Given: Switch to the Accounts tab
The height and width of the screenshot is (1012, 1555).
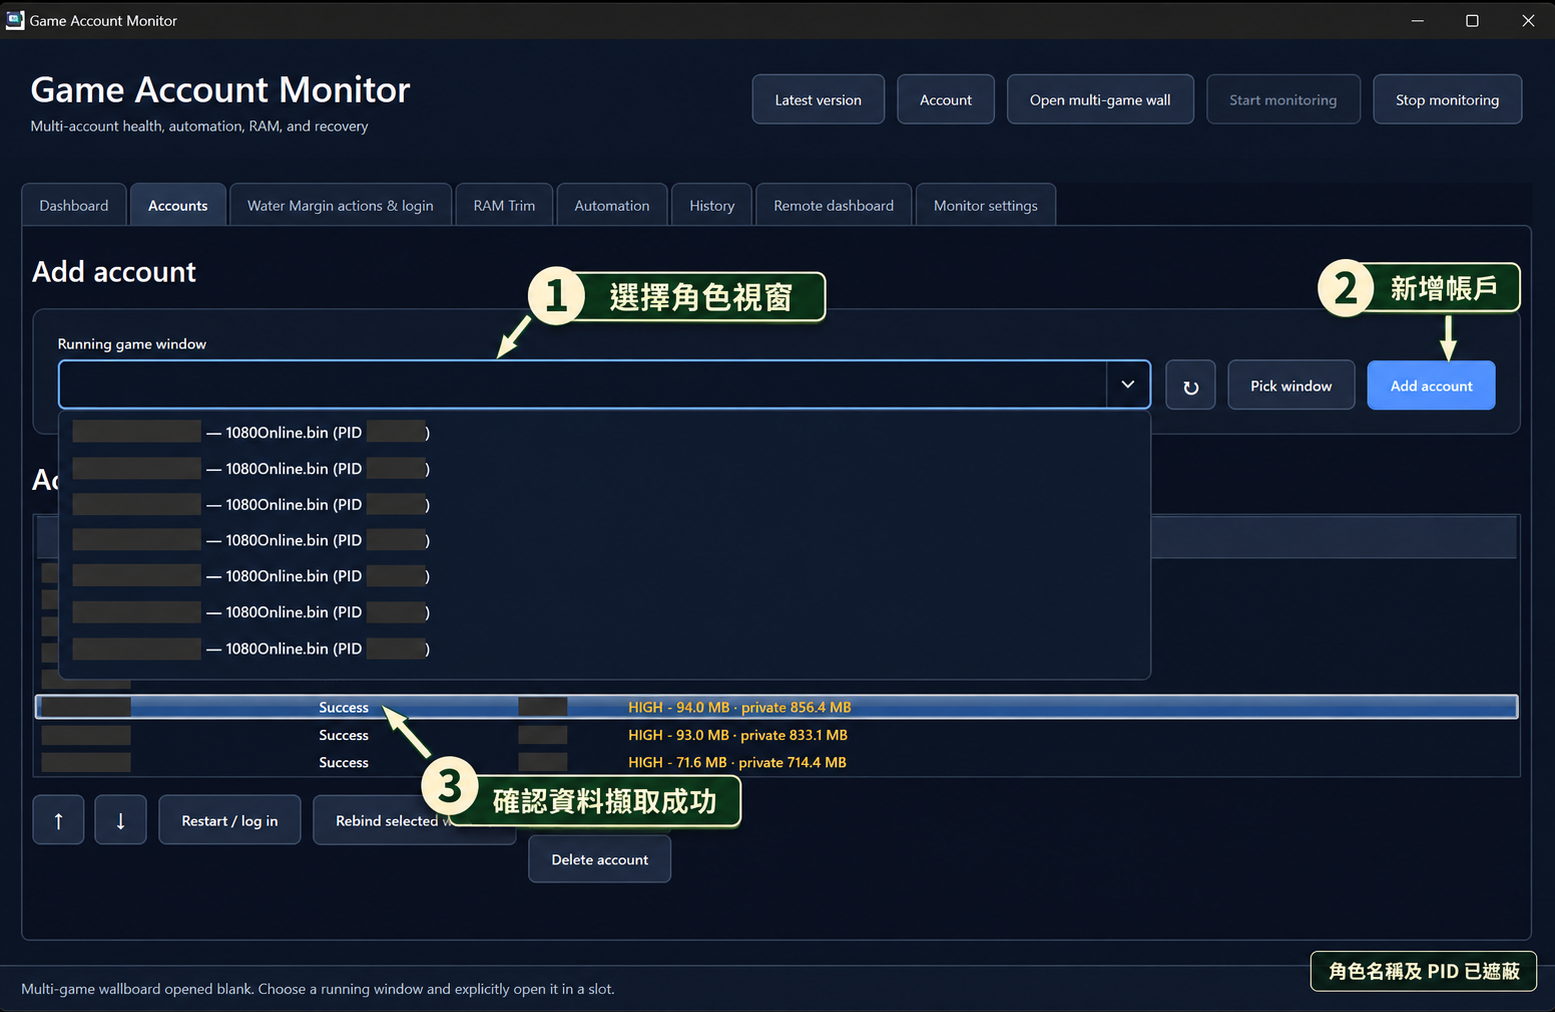Looking at the screenshot, I should [178, 205].
